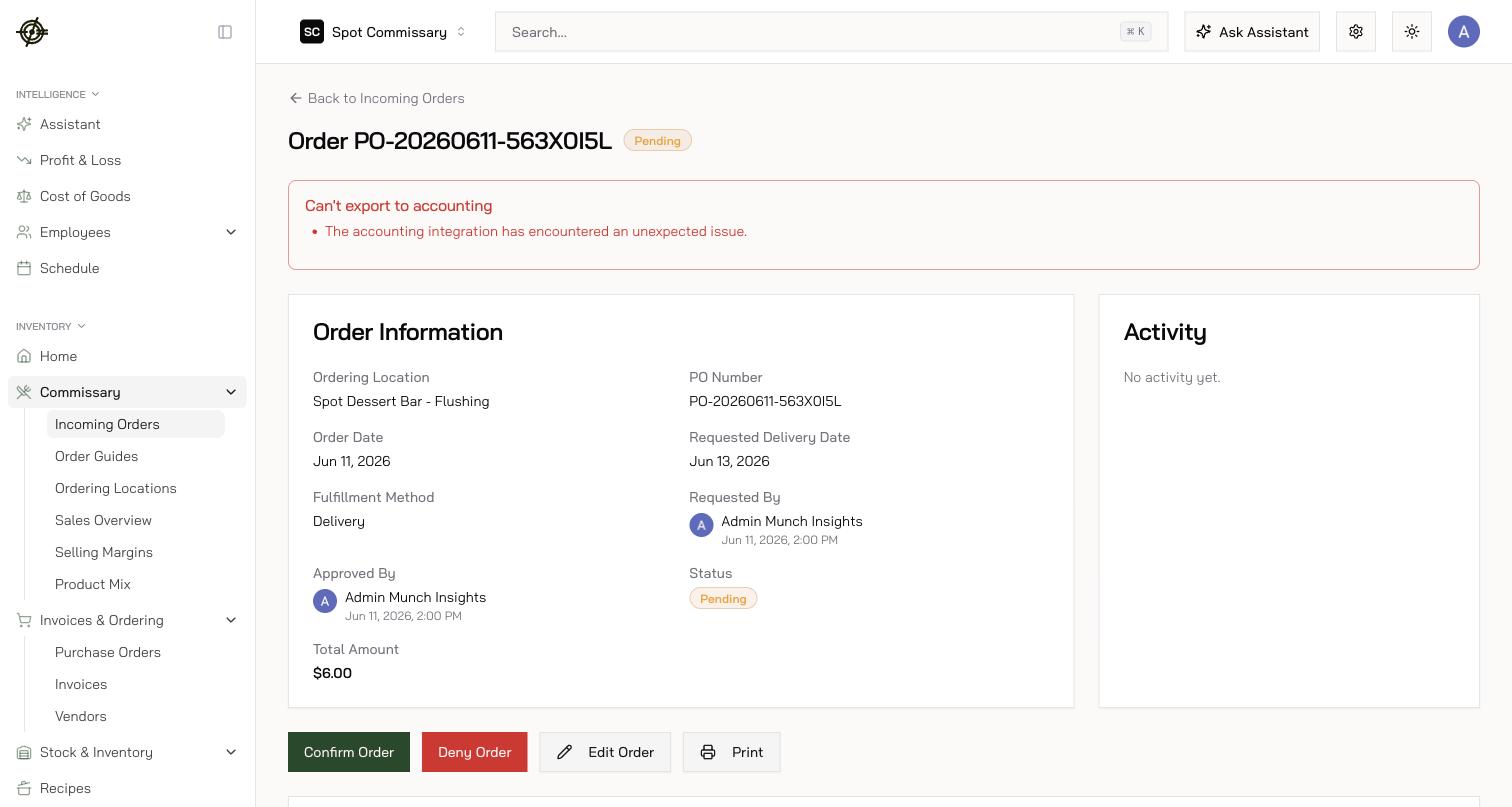
Task: Go back to Incoming Orders
Action: pyautogui.click(x=376, y=98)
